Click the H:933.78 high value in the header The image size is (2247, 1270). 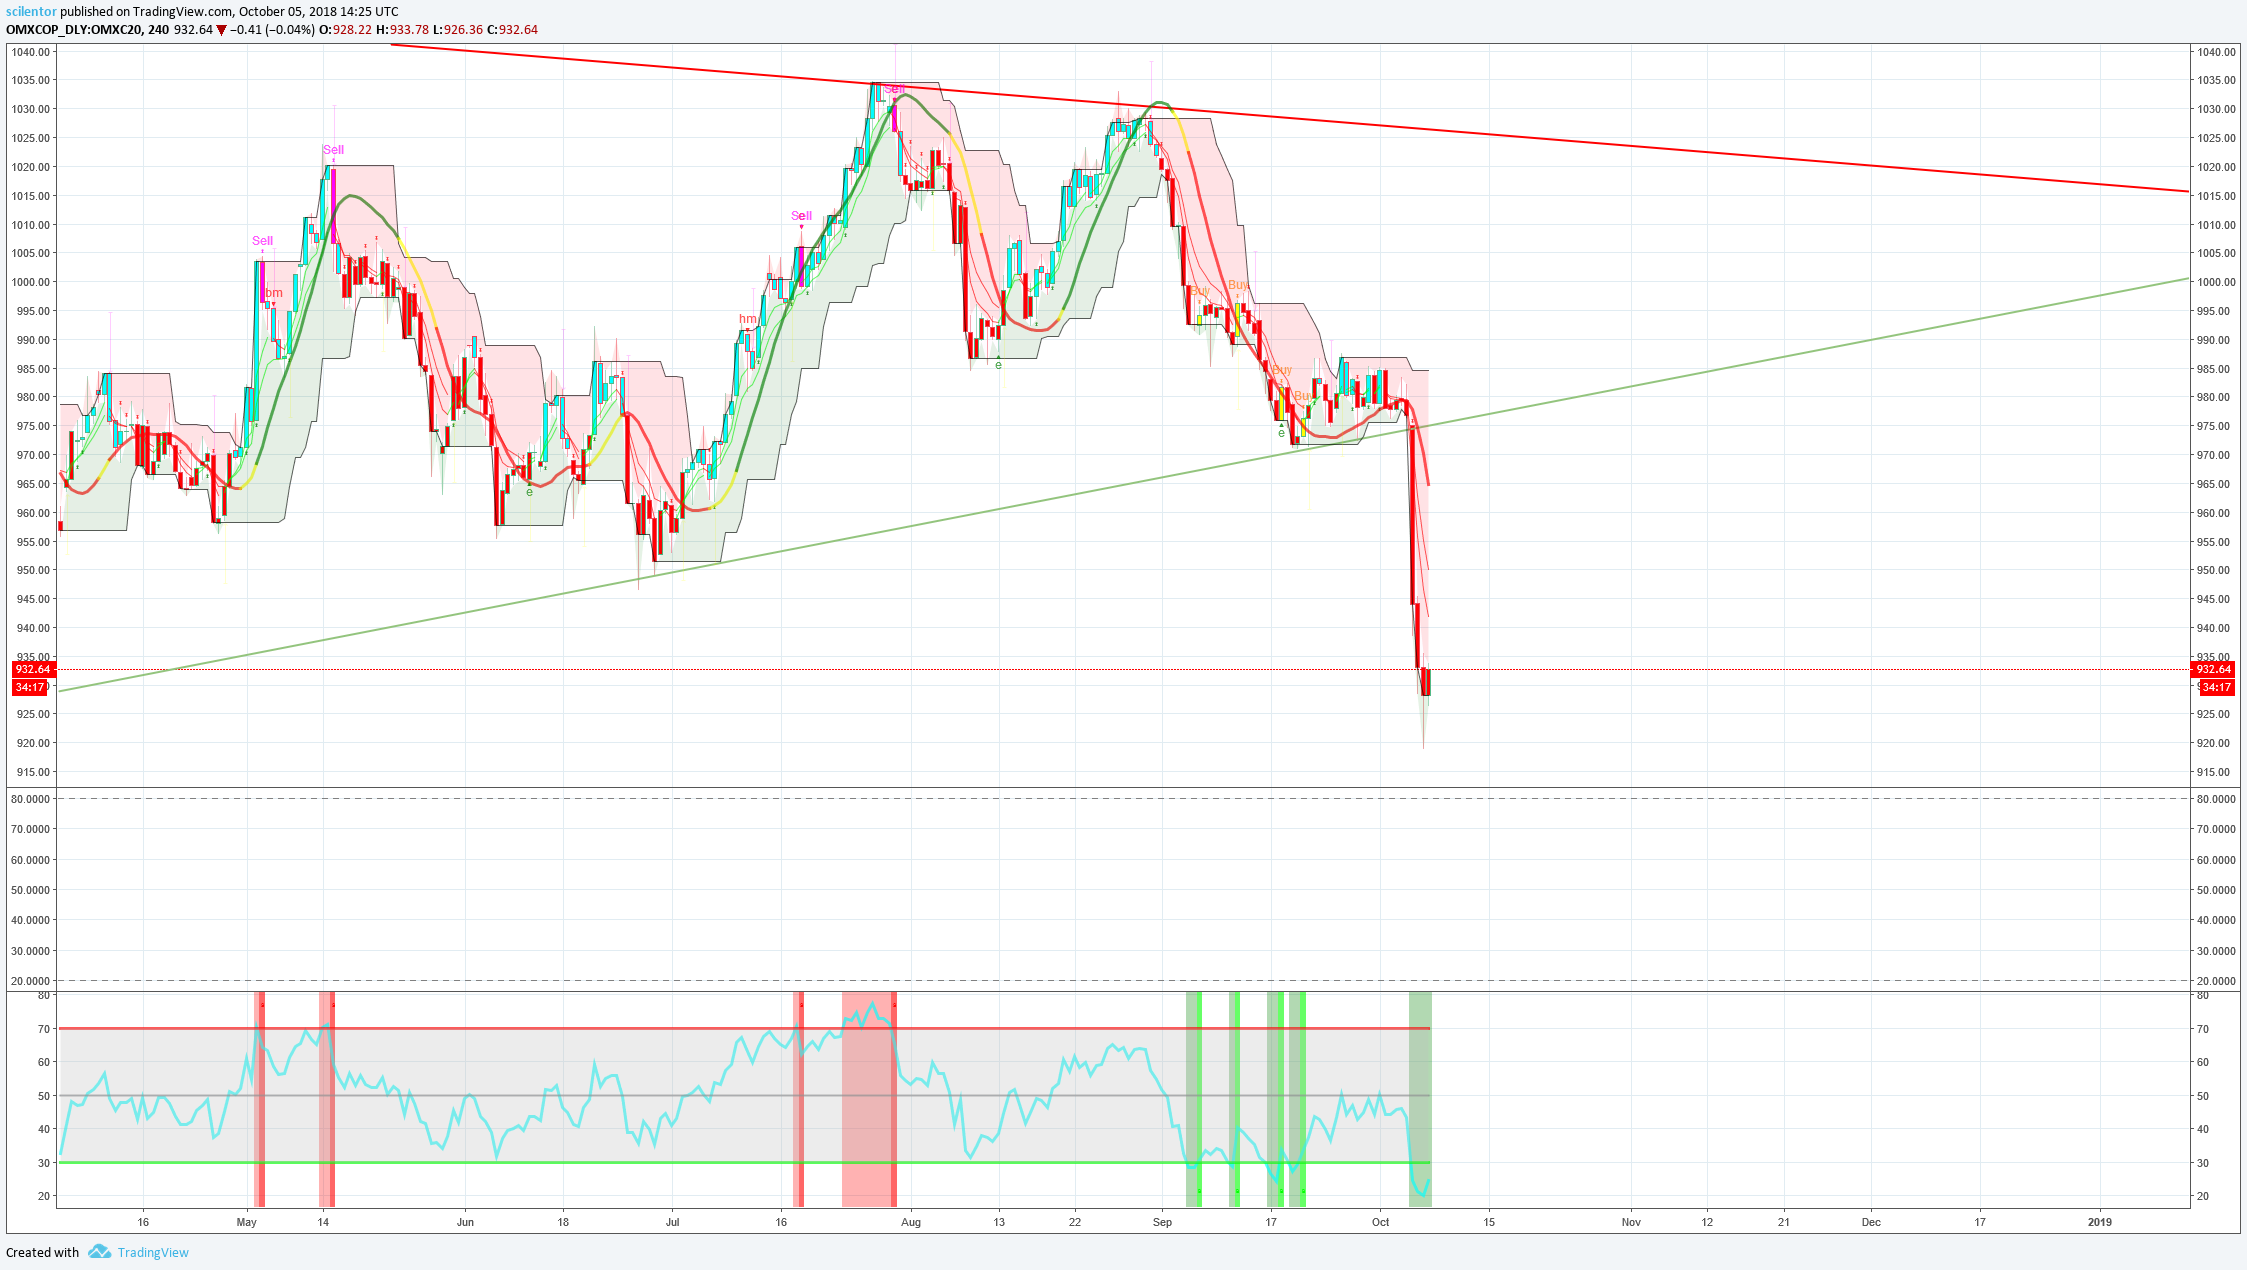click(x=402, y=29)
